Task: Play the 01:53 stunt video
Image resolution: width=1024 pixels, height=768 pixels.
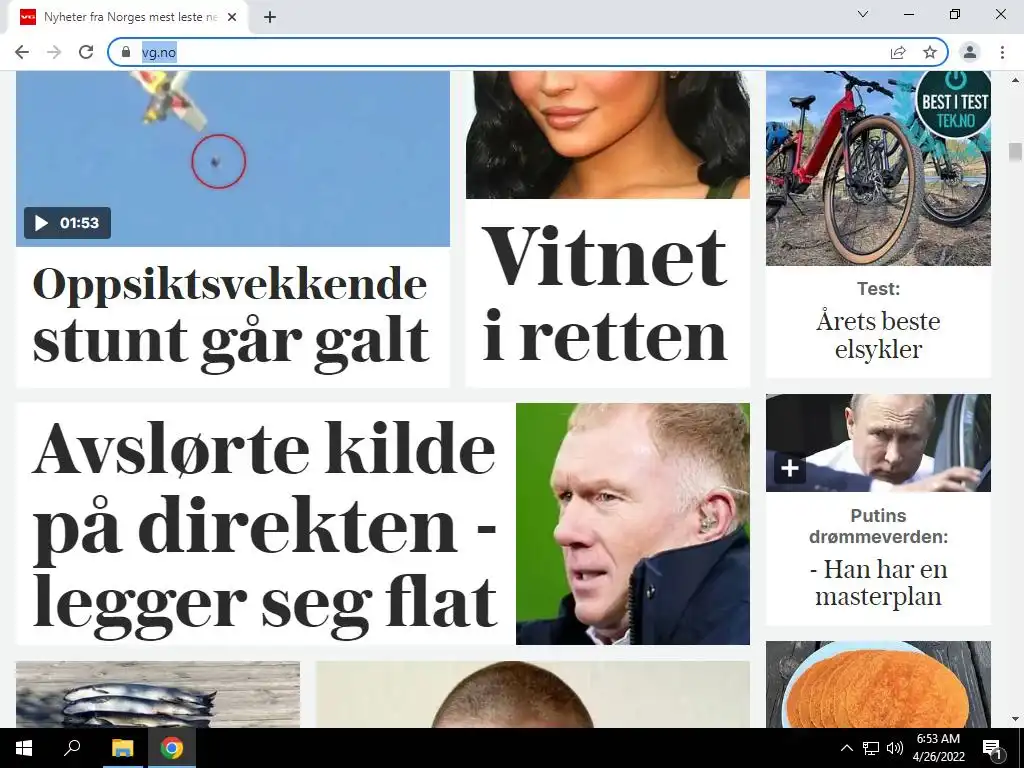Action: (67, 223)
